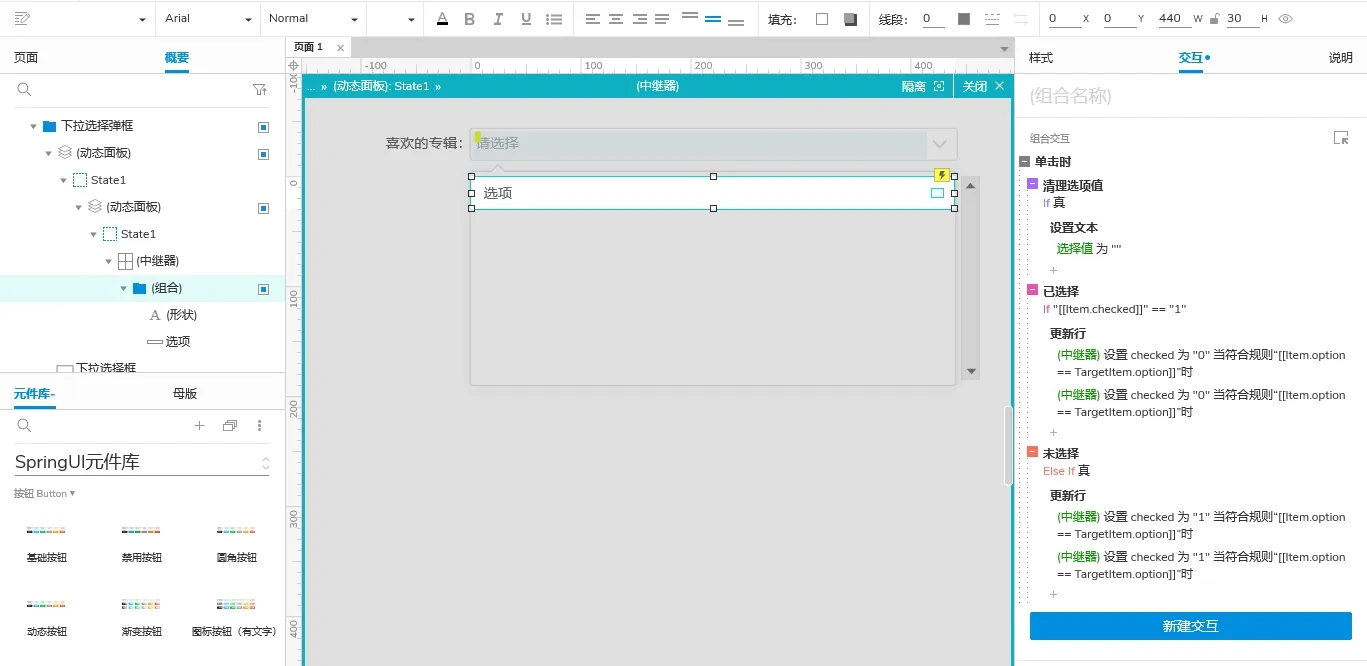Add action under 清理选项值 with plus
The image size is (1367, 666).
1053,271
